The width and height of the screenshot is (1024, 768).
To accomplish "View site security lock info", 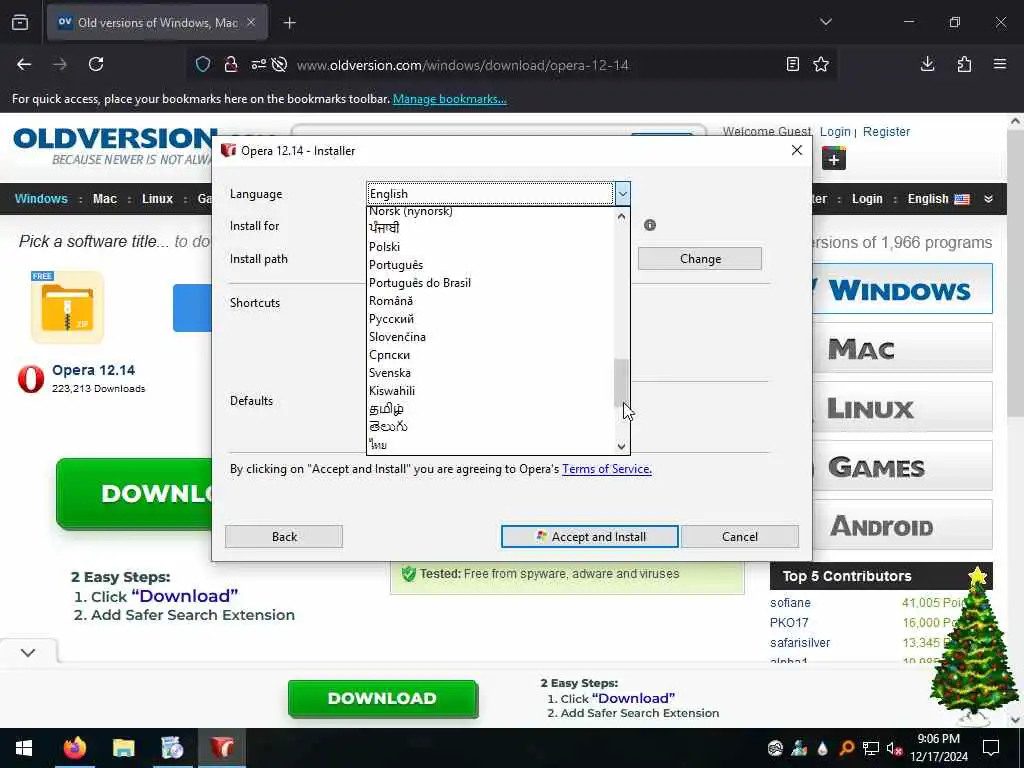I will (231, 65).
